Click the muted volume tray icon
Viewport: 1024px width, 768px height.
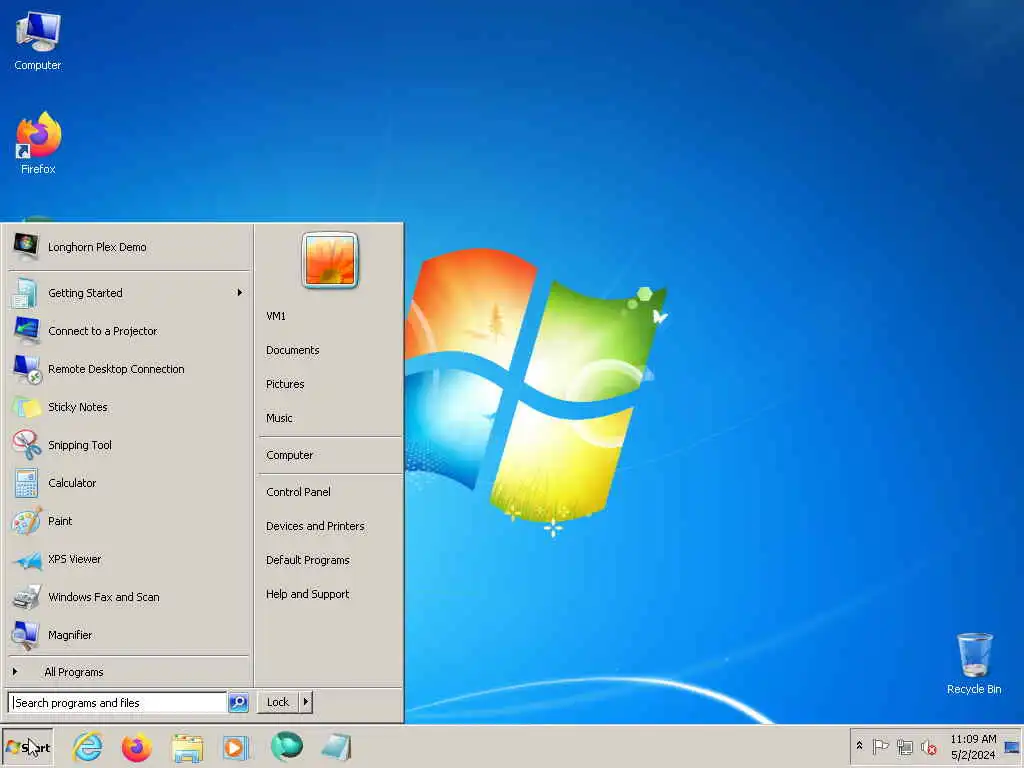[x=928, y=747]
